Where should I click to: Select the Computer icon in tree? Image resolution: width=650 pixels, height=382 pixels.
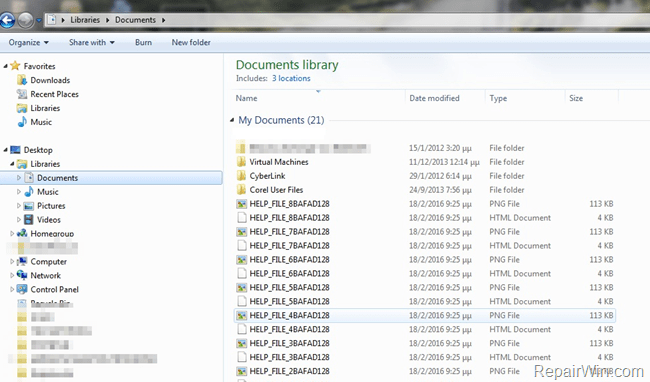pyautogui.click(x=22, y=261)
